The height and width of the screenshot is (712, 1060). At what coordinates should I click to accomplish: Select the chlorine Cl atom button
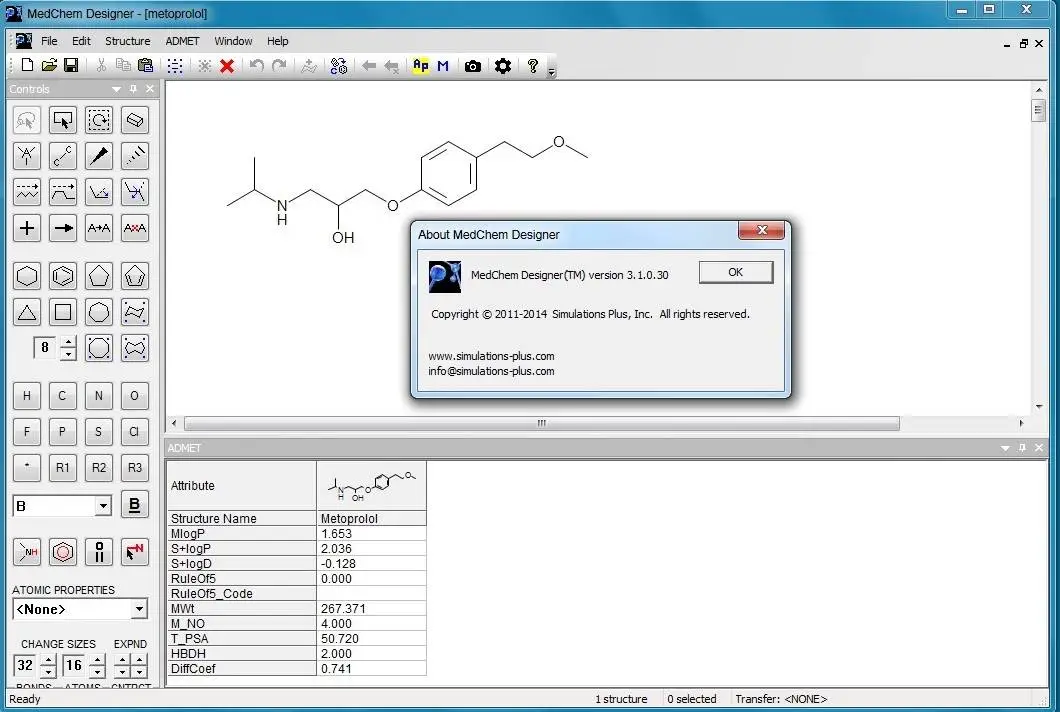pyautogui.click(x=135, y=431)
